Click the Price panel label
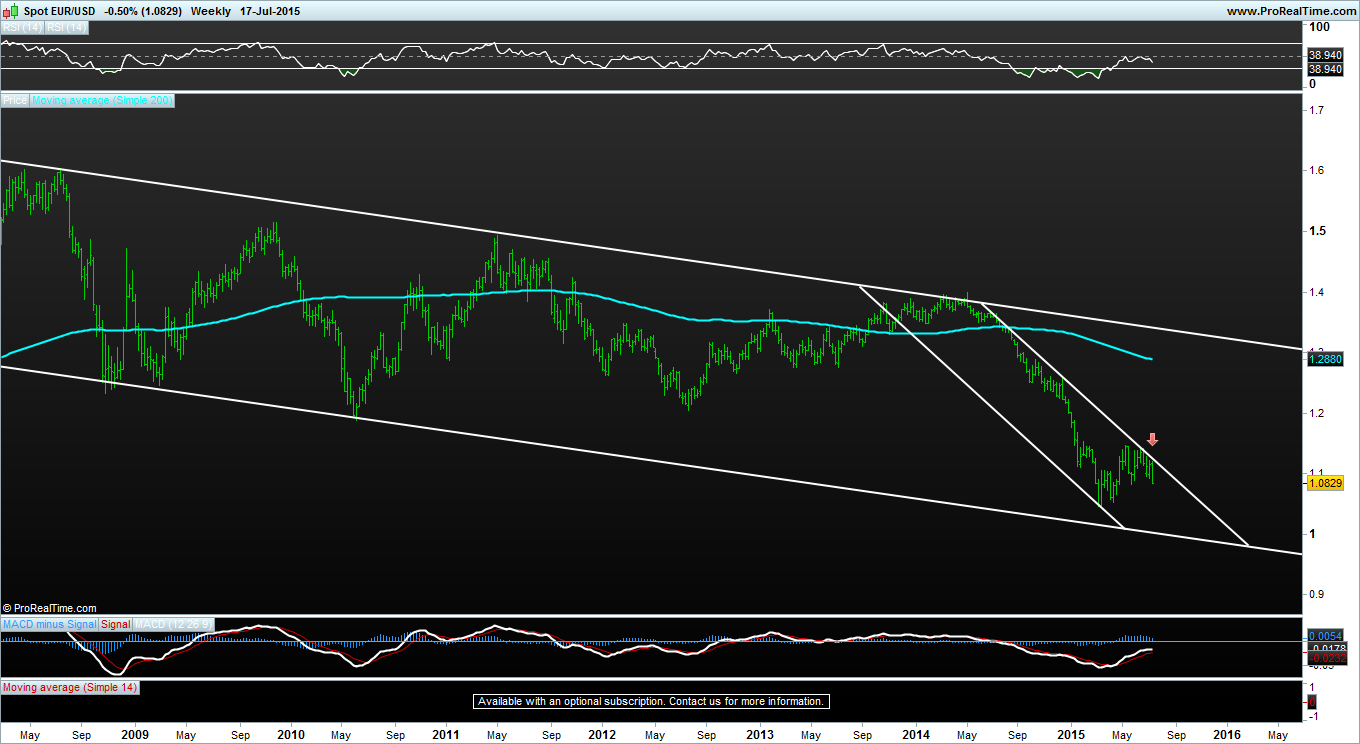This screenshot has width=1360, height=744. coord(15,101)
